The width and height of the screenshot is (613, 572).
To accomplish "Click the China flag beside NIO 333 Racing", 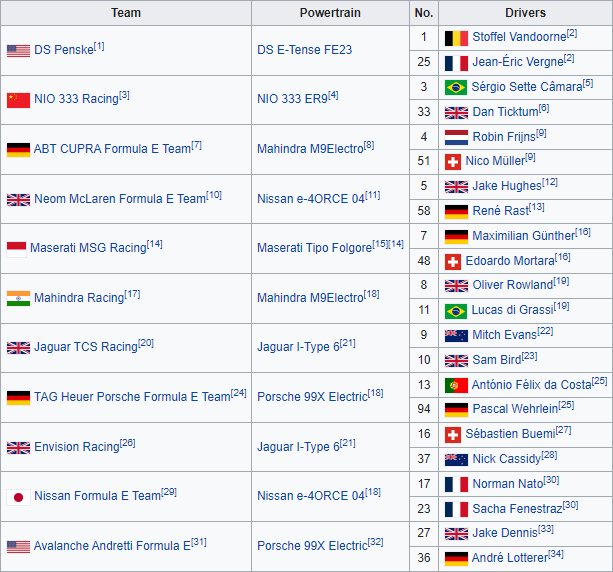I will [x=18, y=100].
